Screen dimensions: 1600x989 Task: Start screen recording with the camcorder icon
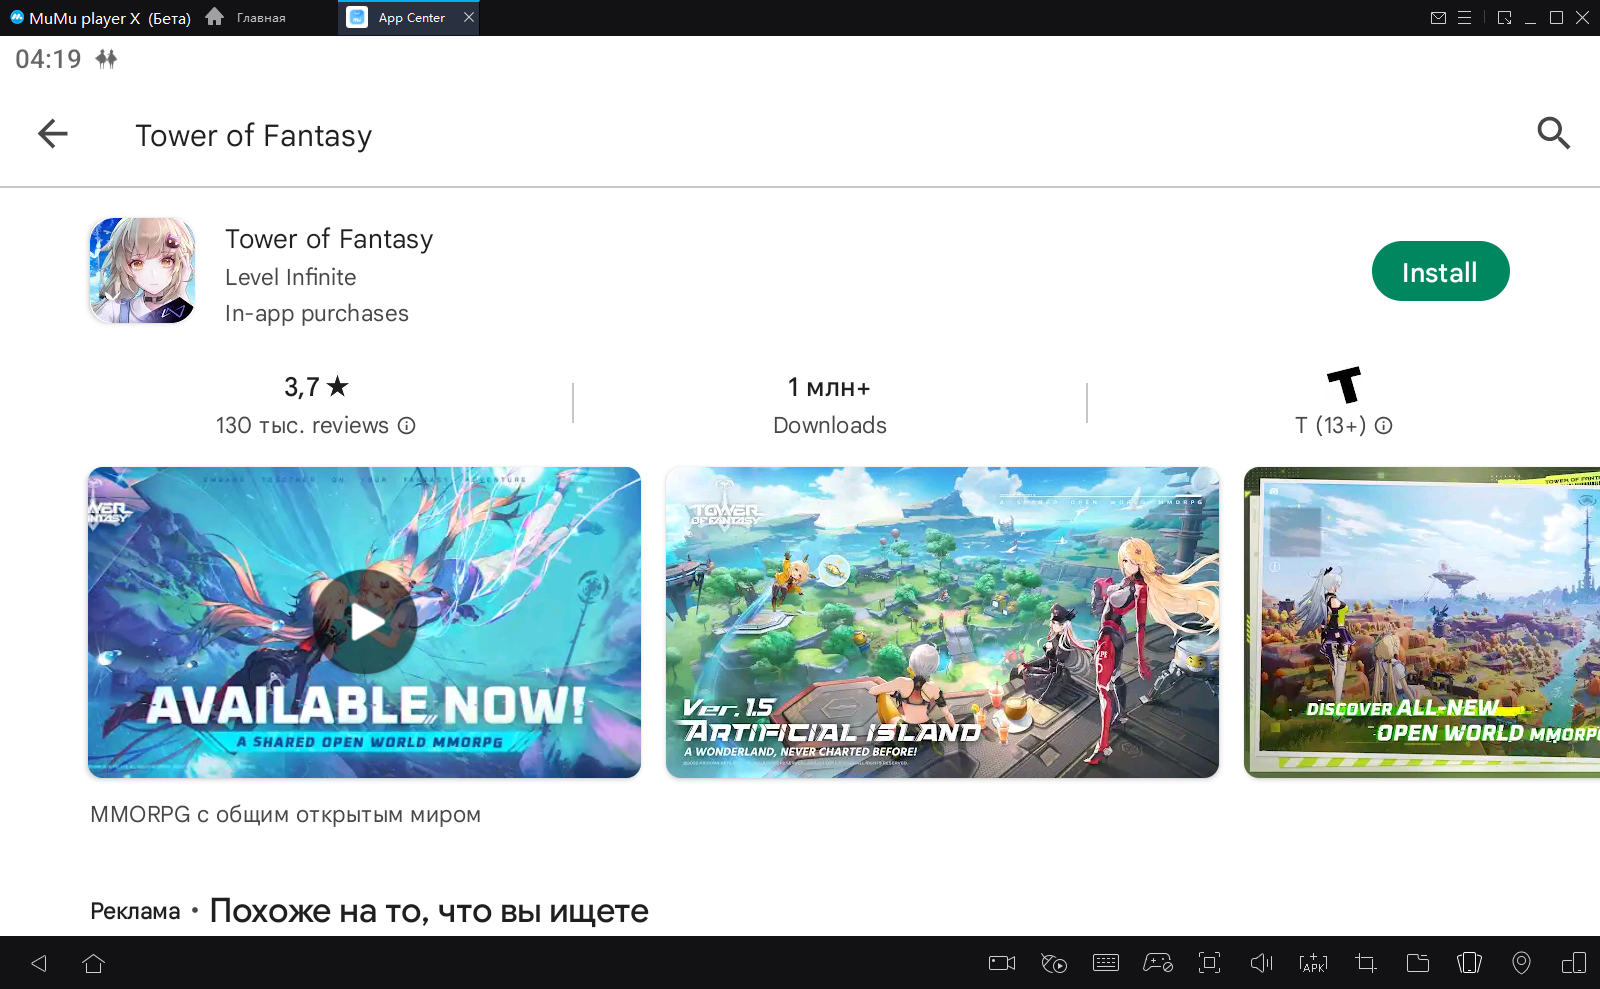tap(1001, 963)
